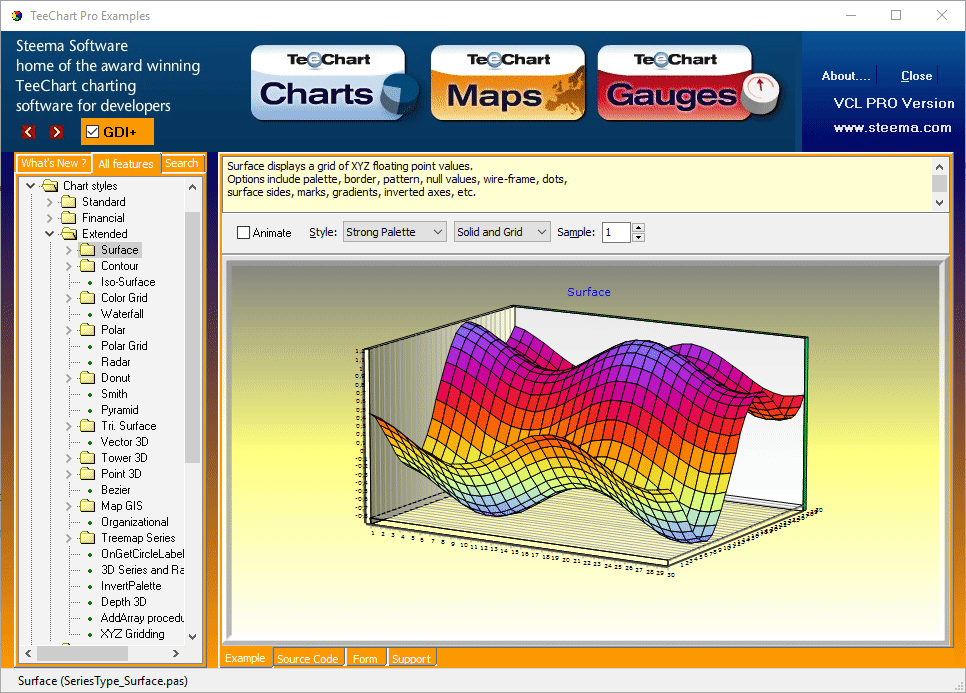Switch to the All features tab
This screenshot has width=966, height=693.
pyautogui.click(x=126, y=164)
